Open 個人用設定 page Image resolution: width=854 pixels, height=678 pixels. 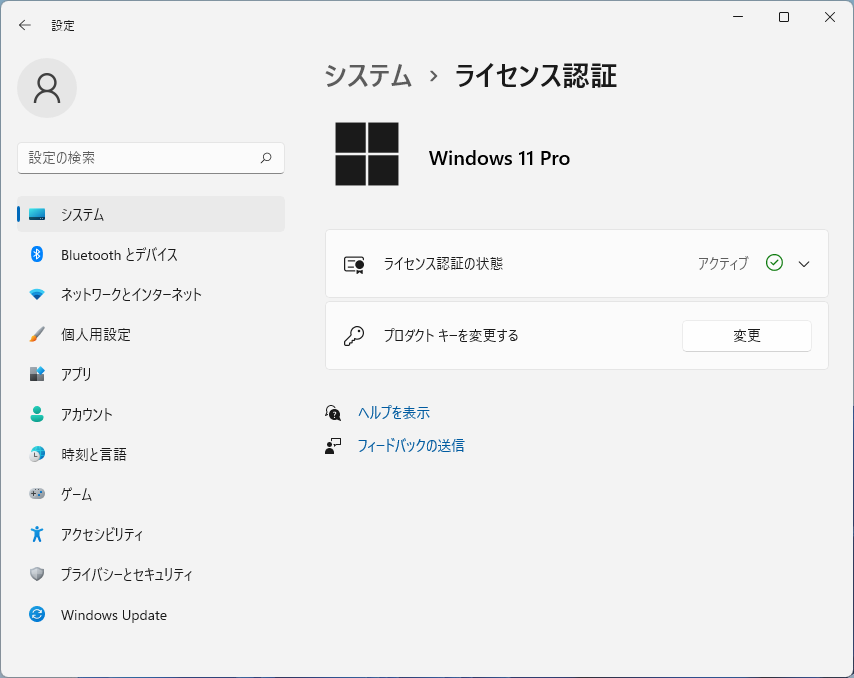tap(151, 334)
